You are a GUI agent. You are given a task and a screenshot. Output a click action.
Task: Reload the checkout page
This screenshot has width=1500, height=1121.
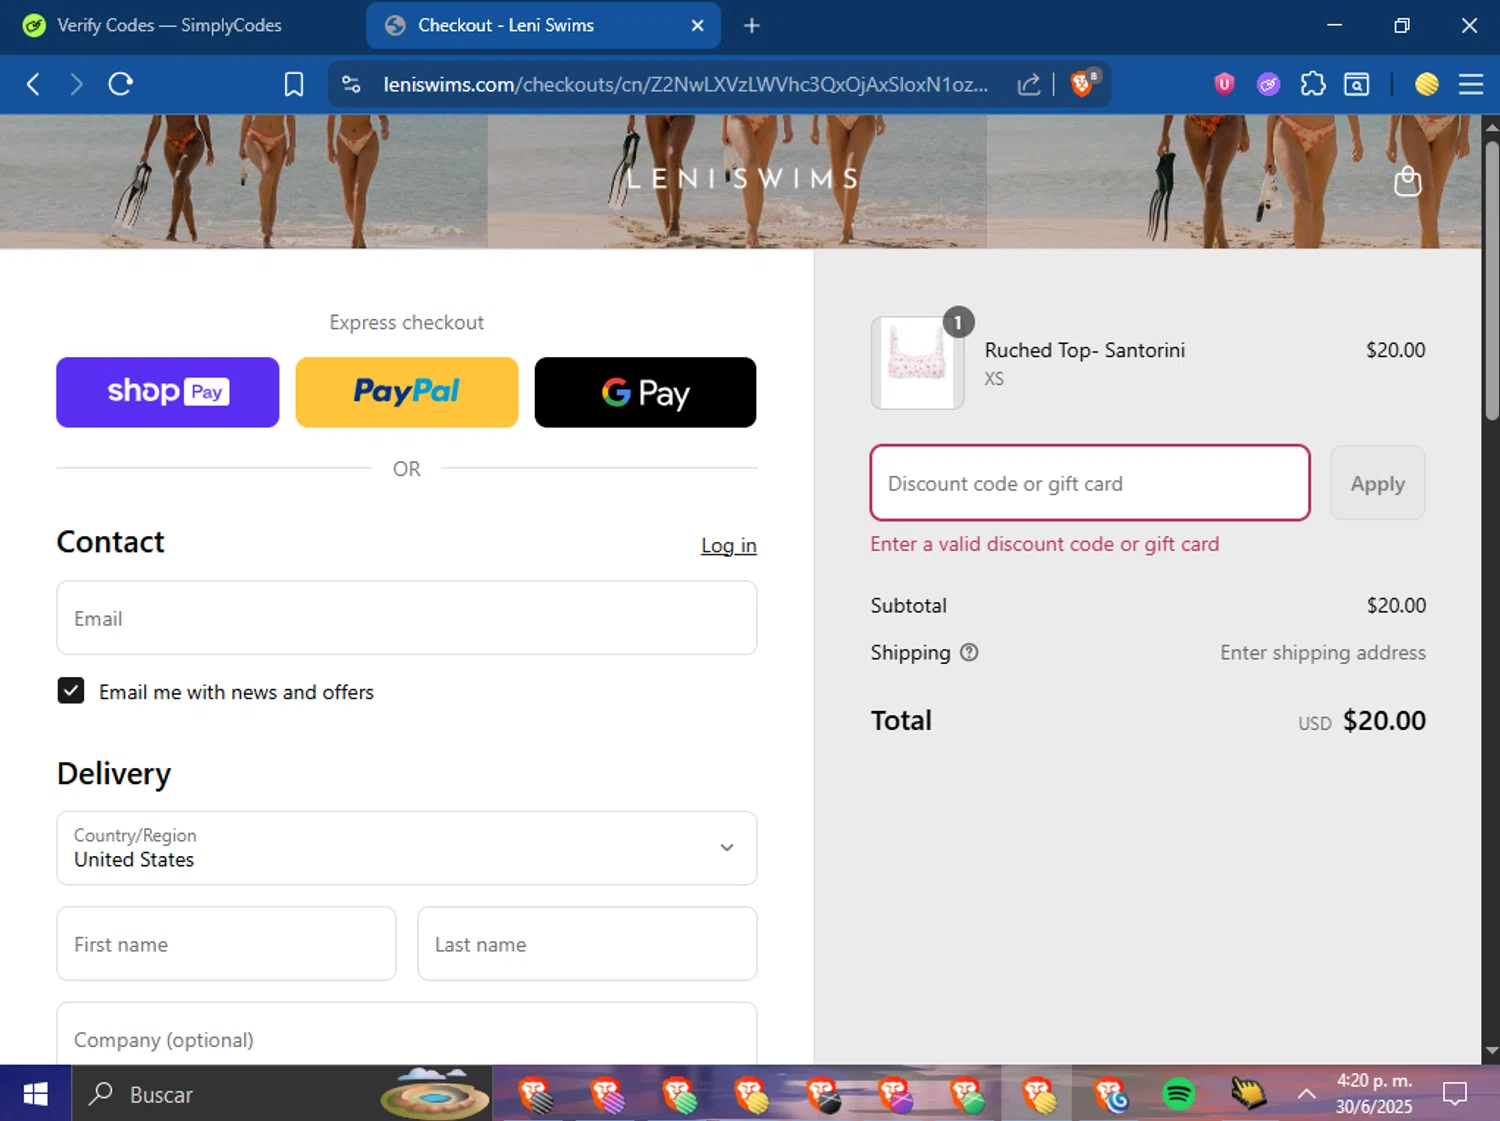[121, 84]
